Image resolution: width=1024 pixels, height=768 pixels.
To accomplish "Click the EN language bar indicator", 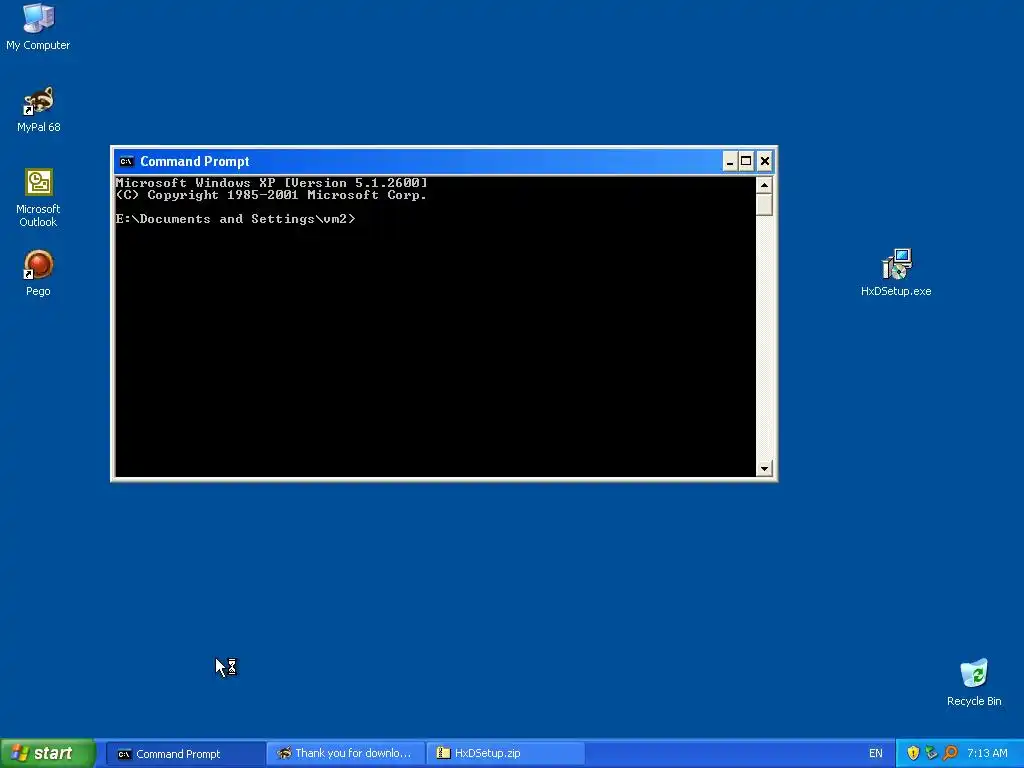I will coord(875,753).
